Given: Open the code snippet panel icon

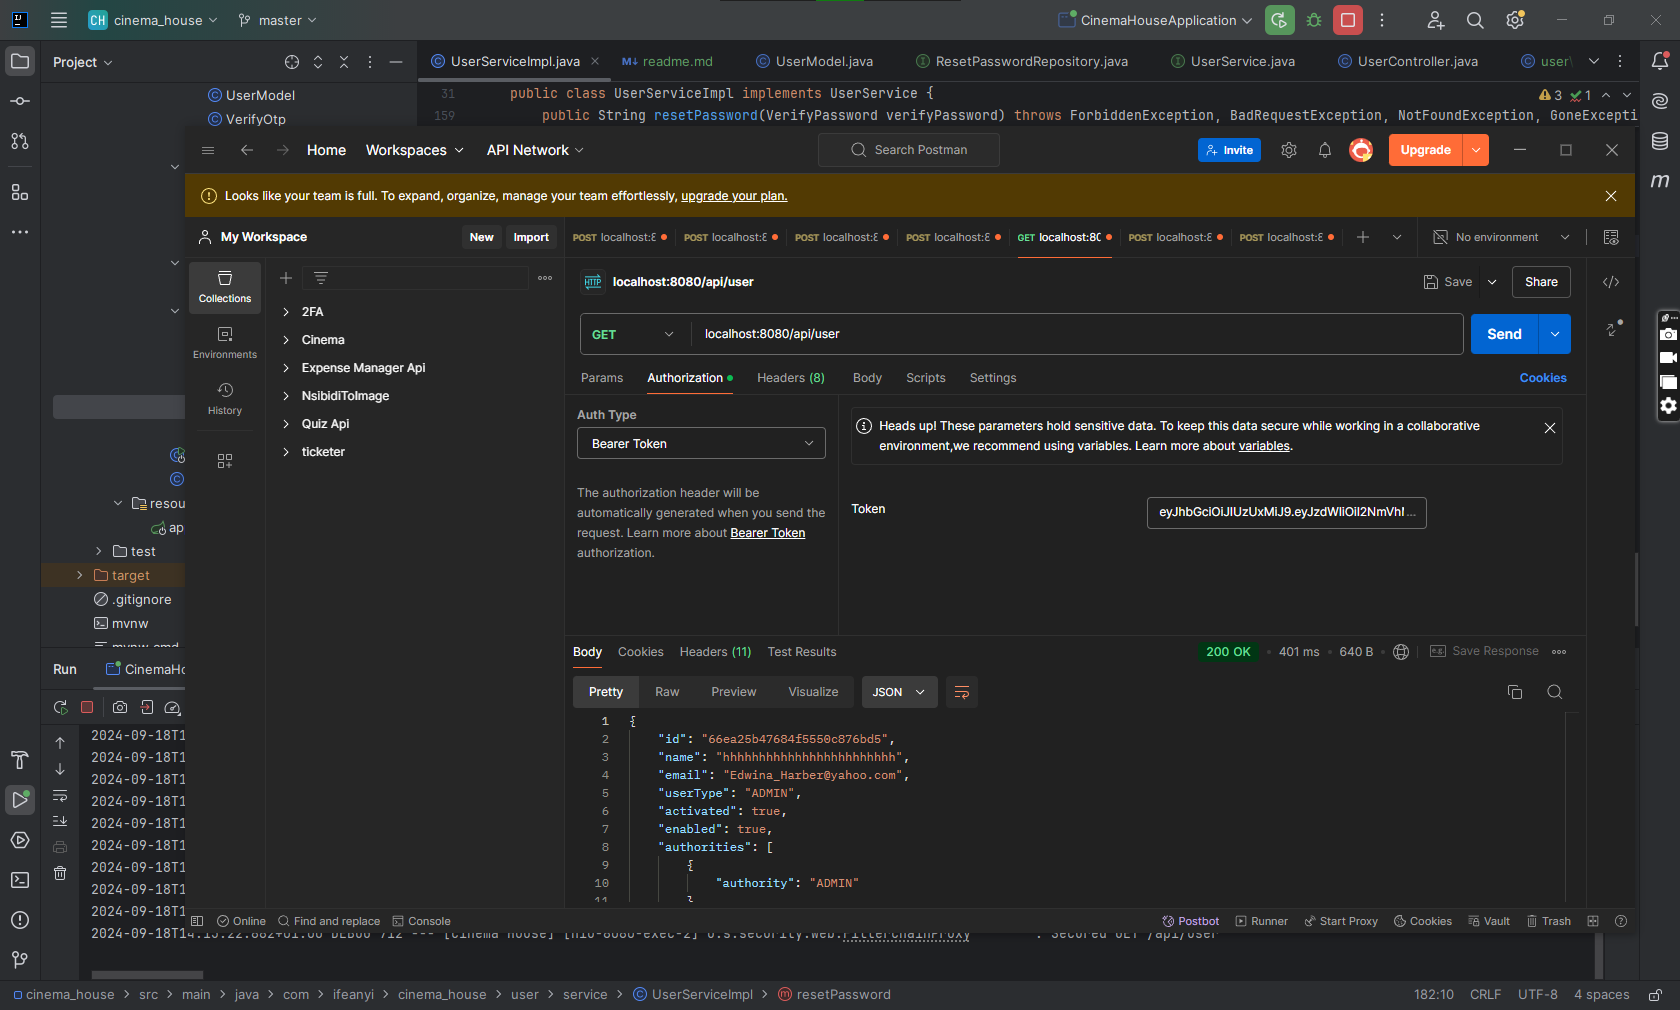Looking at the screenshot, I should (1611, 282).
